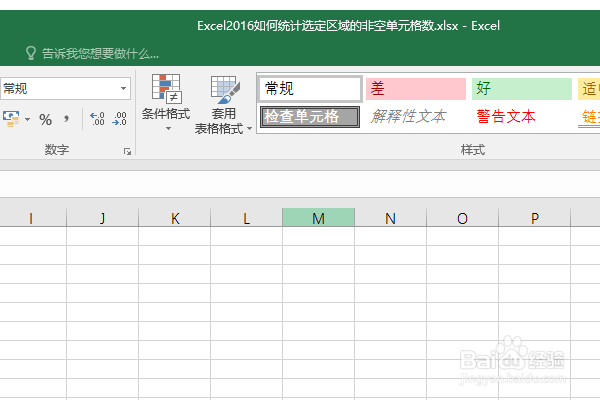Viewport: 600px width, 400px height.
Task: Select column P header
Action: 534,217
